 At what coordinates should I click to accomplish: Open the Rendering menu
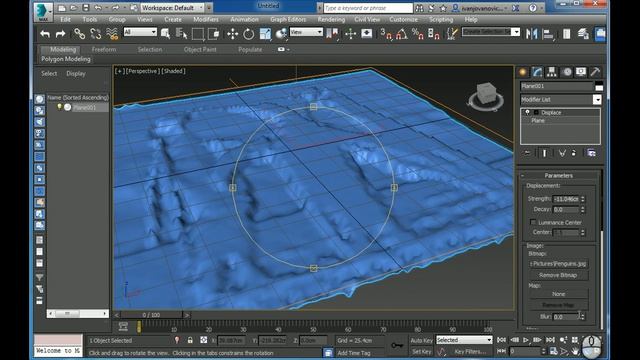[331, 19]
